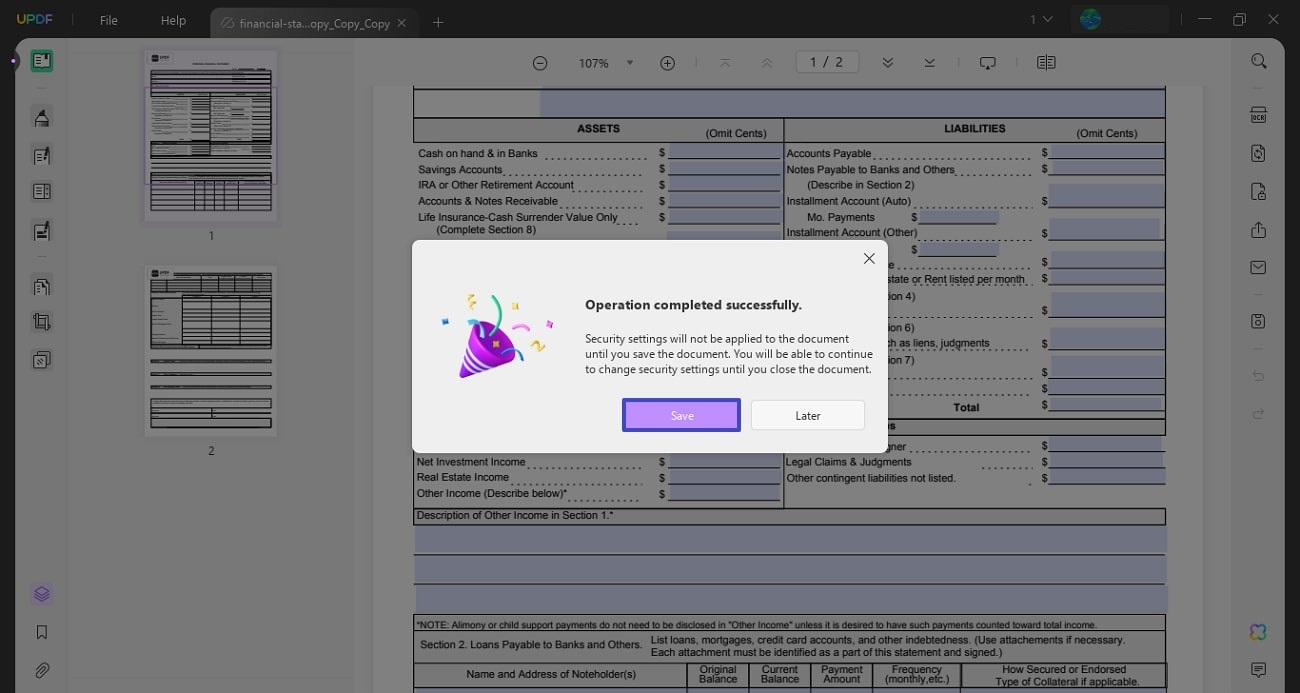Open the search magnifier icon

click(1258, 61)
